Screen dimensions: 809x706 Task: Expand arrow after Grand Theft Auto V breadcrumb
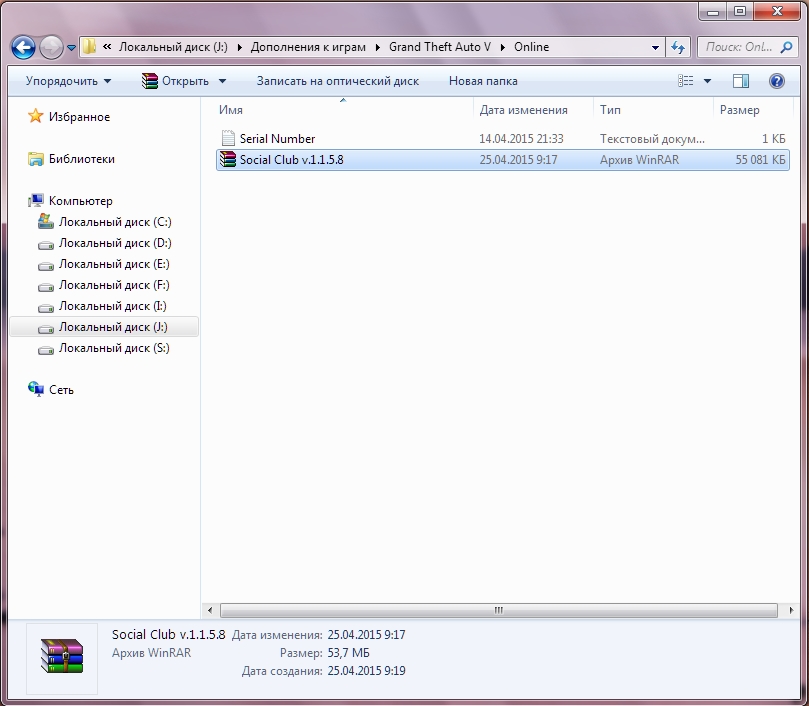[503, 47]
